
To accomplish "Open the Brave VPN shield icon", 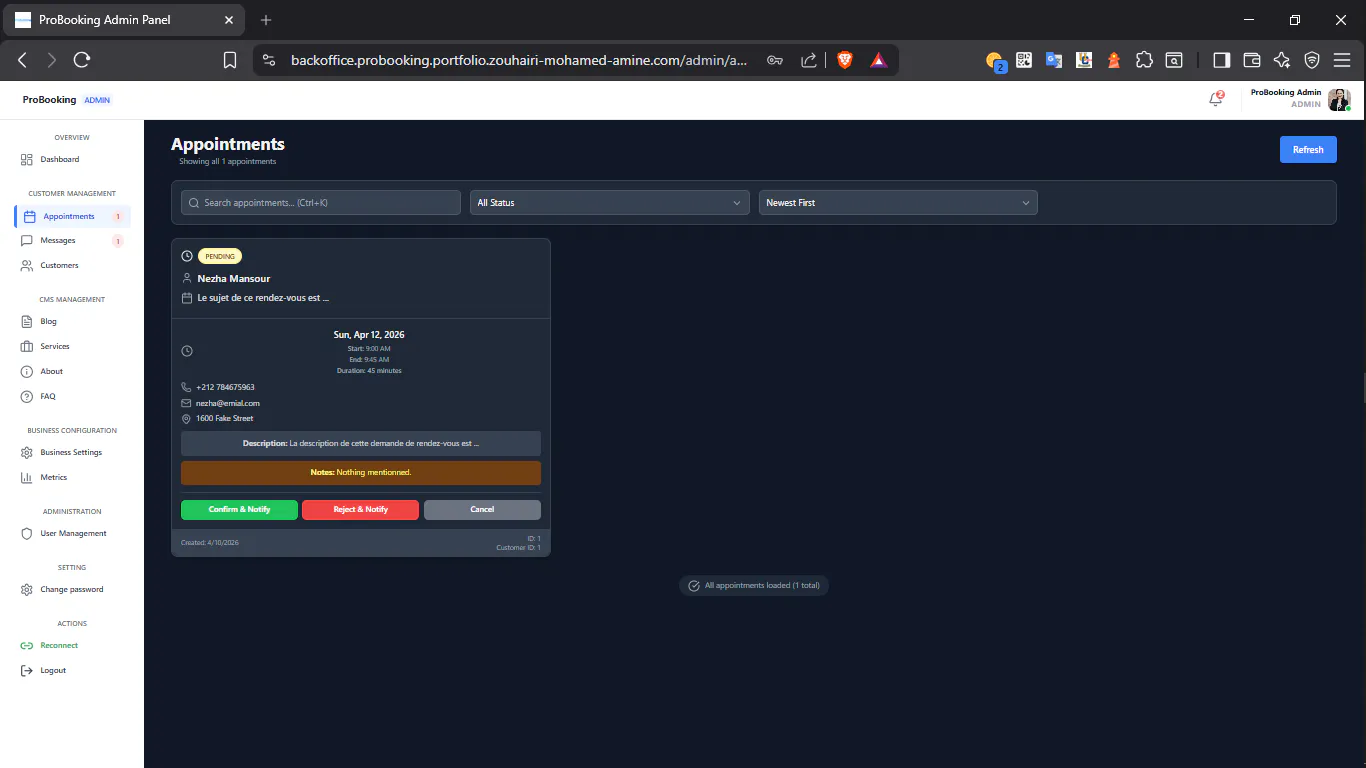I will coord(1312,60).
